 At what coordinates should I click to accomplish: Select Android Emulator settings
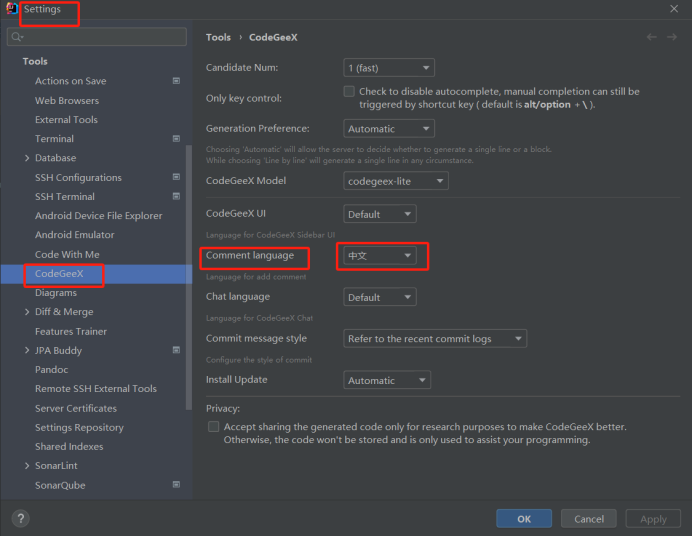point(75,235)
